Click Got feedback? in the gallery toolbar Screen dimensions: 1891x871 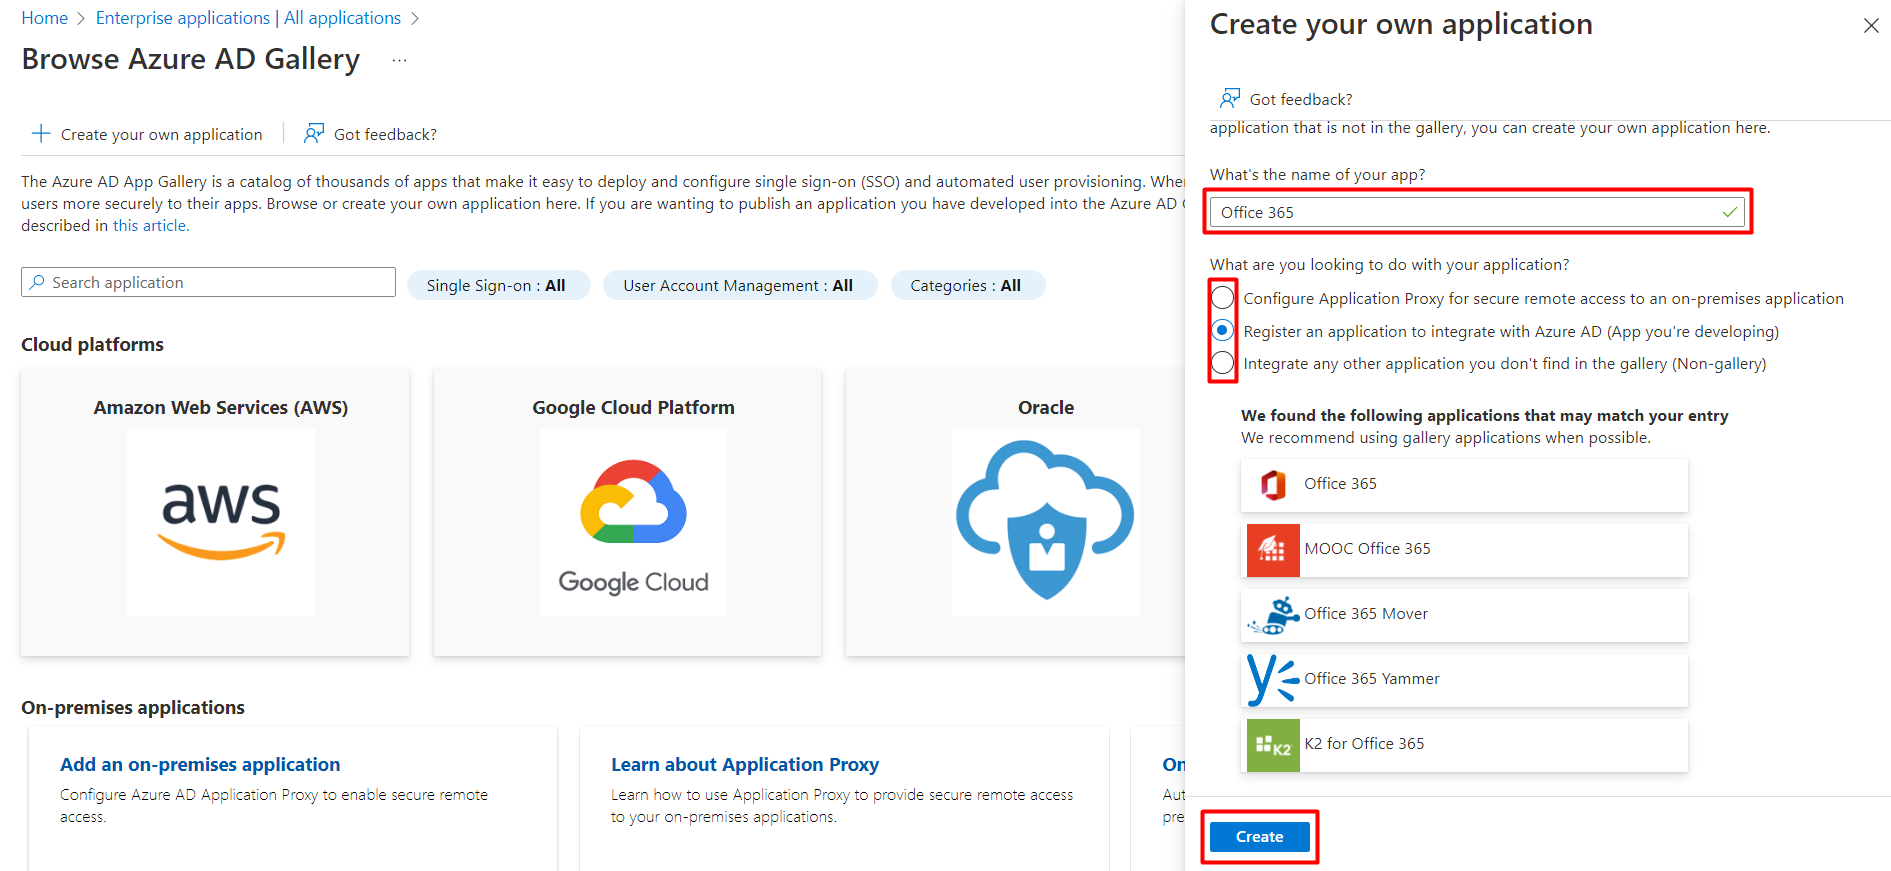[371, 134]
